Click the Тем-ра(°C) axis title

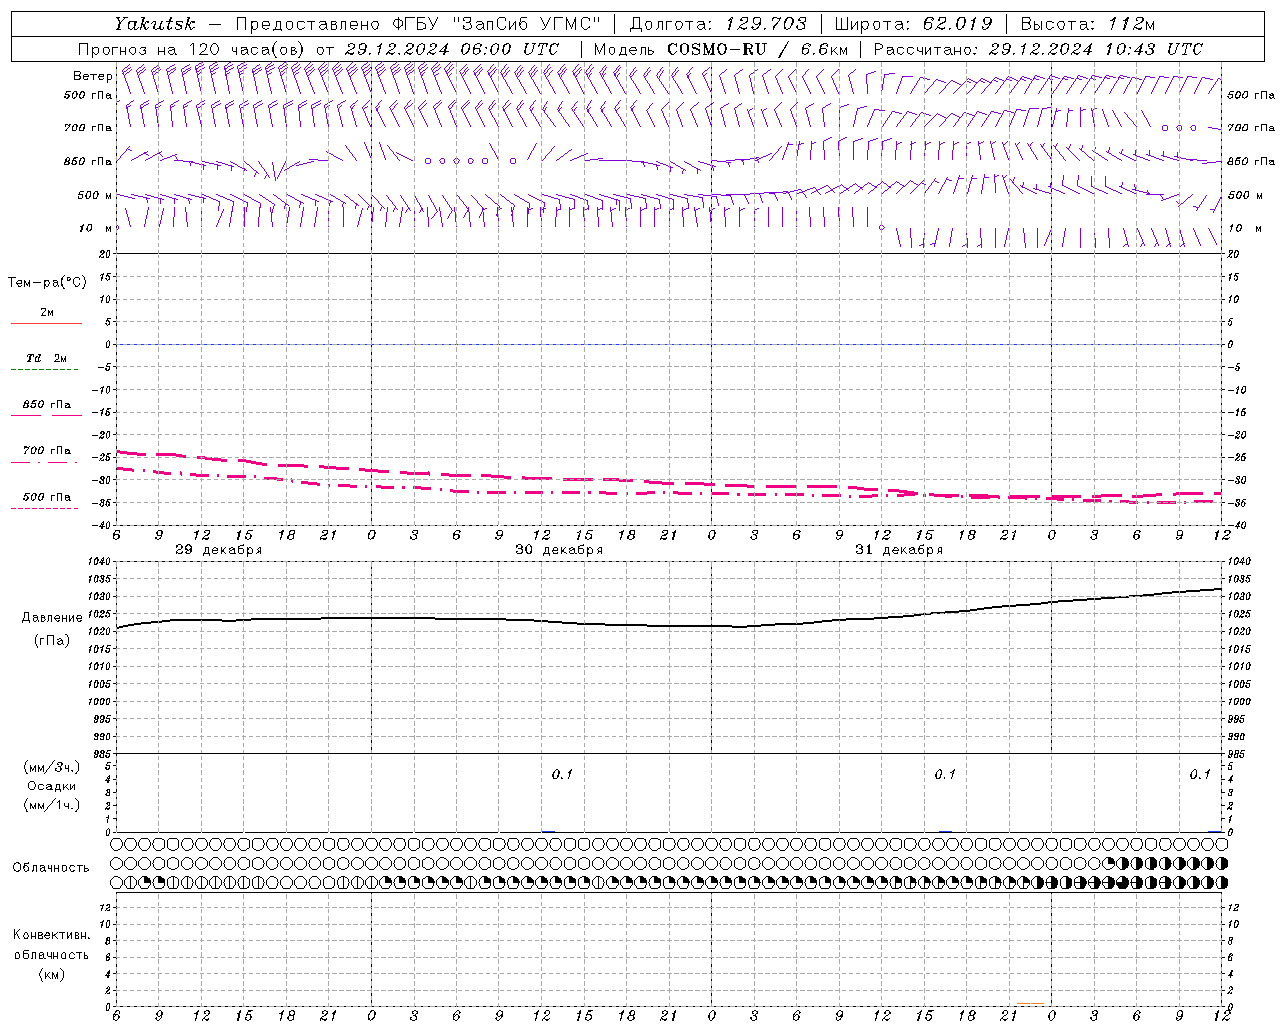click(47, 283)
